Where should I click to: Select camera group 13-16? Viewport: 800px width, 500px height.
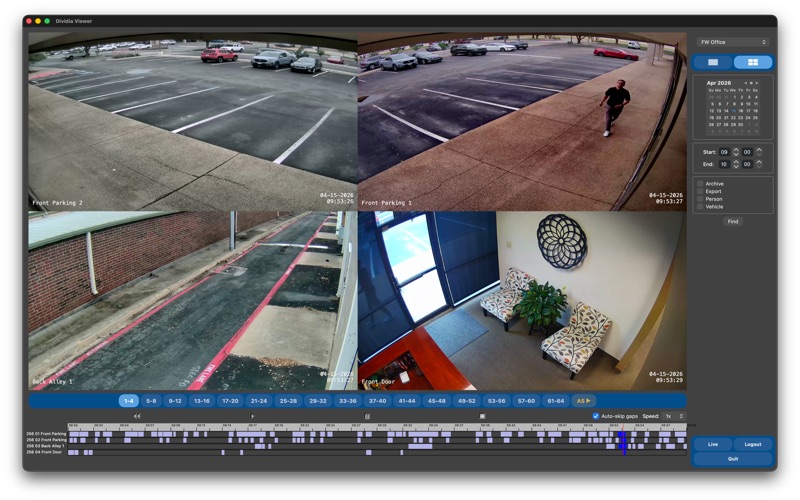point(202,401)
